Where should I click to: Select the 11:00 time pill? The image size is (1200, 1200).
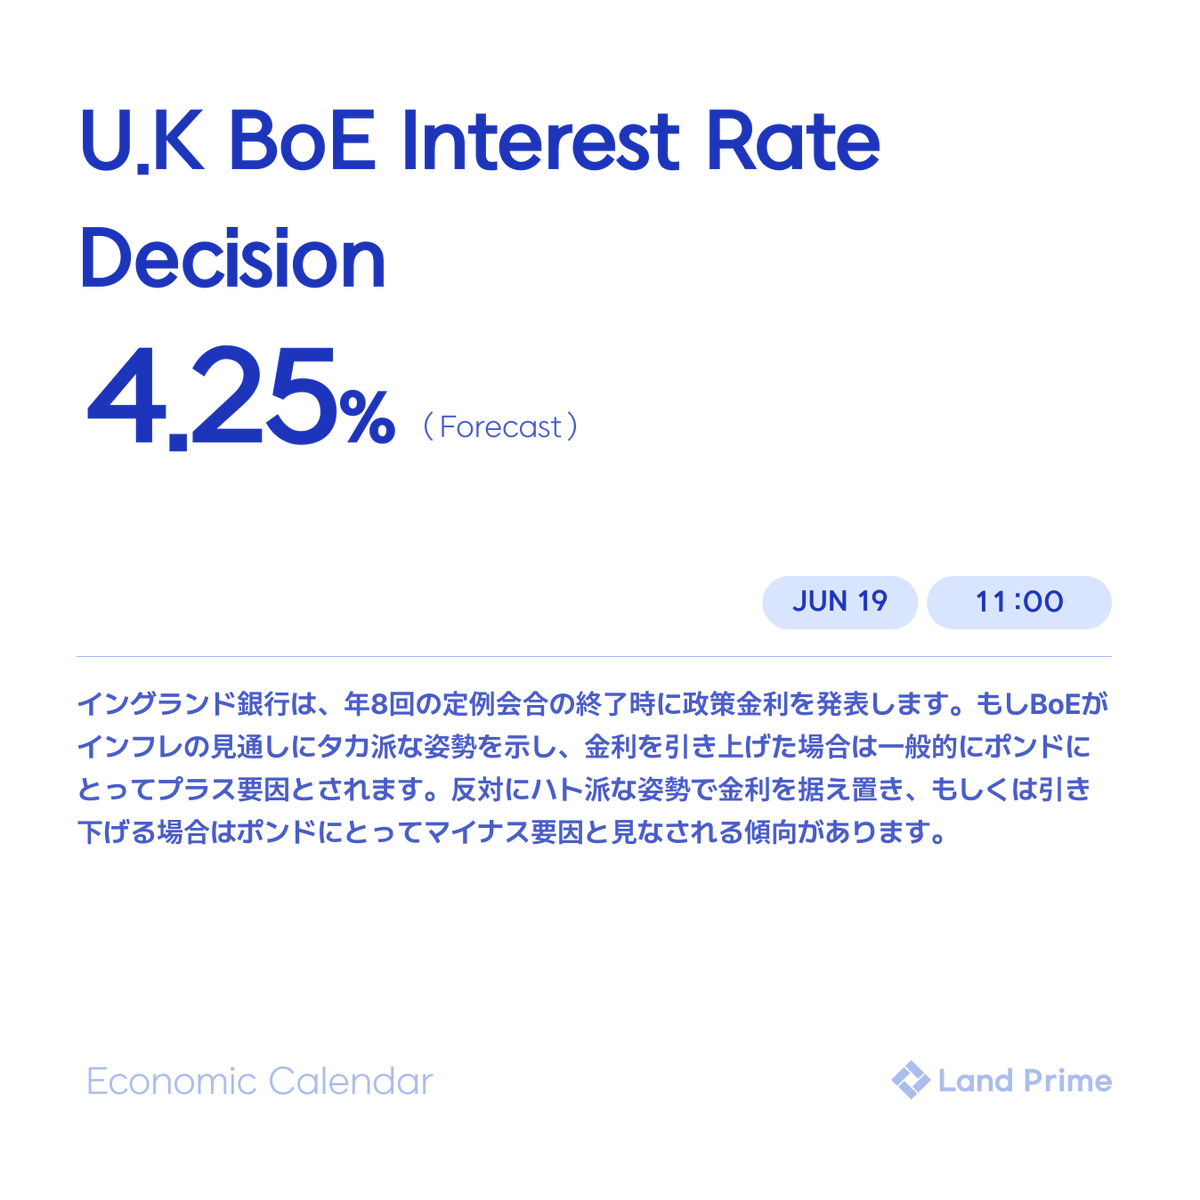1019,602
